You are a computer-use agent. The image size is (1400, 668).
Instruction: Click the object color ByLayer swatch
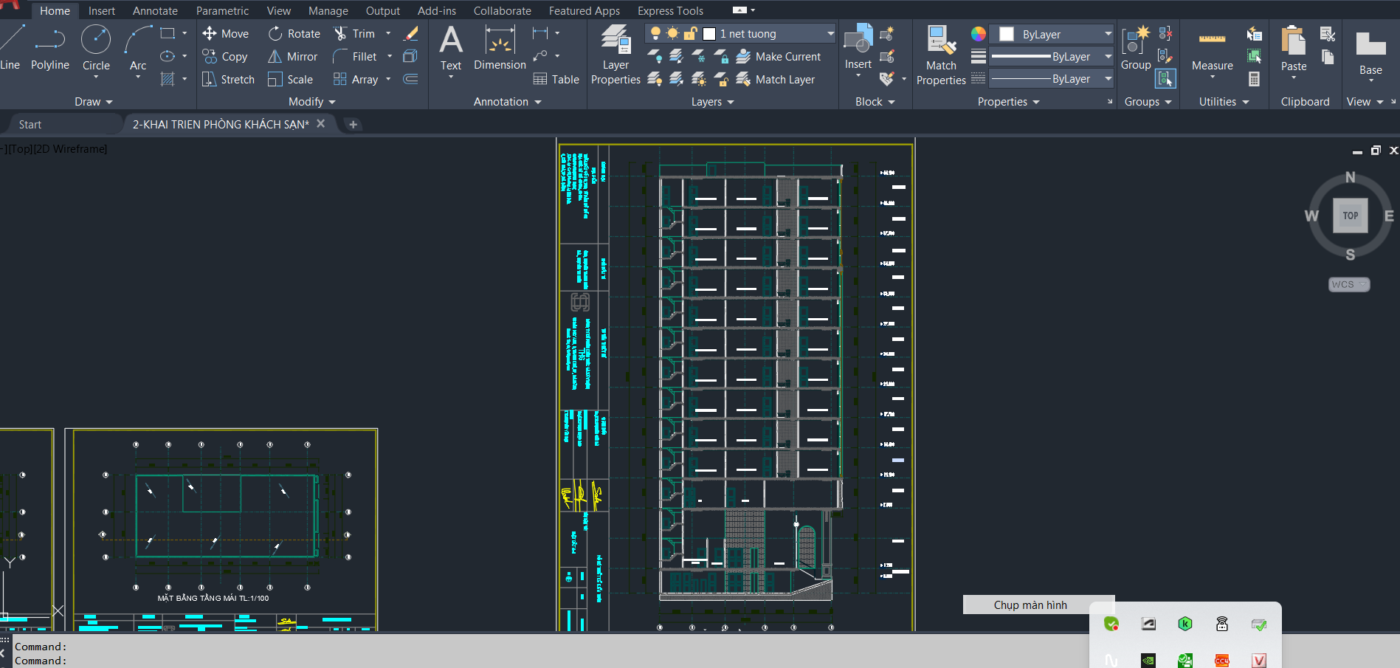[1007, 34]
